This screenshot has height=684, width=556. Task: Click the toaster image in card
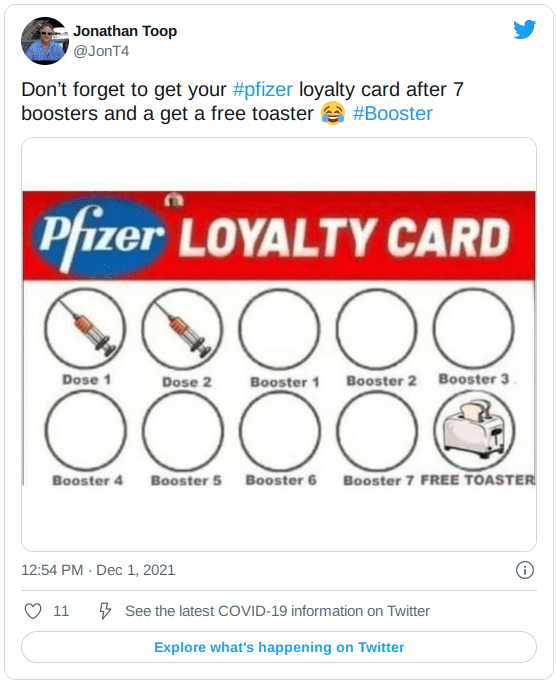point(474,429)
